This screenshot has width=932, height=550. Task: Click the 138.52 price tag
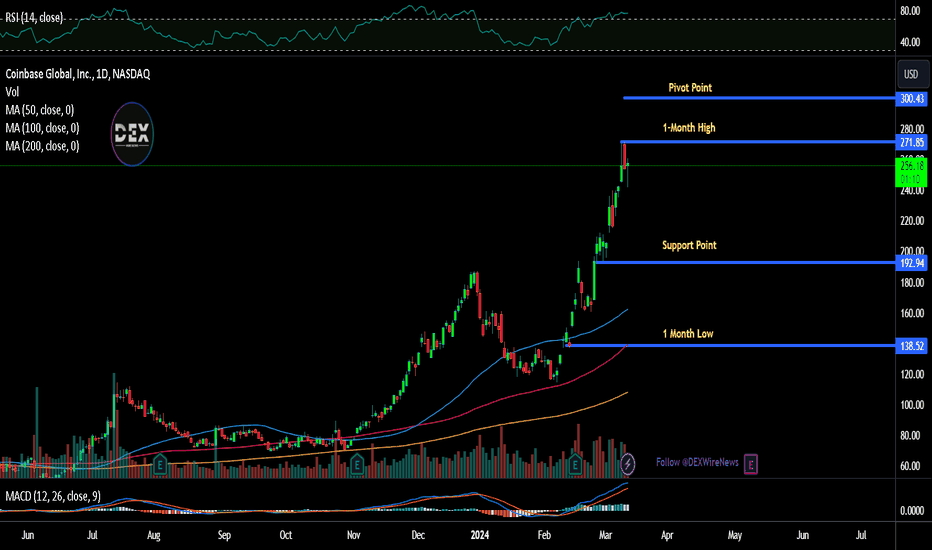tap(912, 345)
